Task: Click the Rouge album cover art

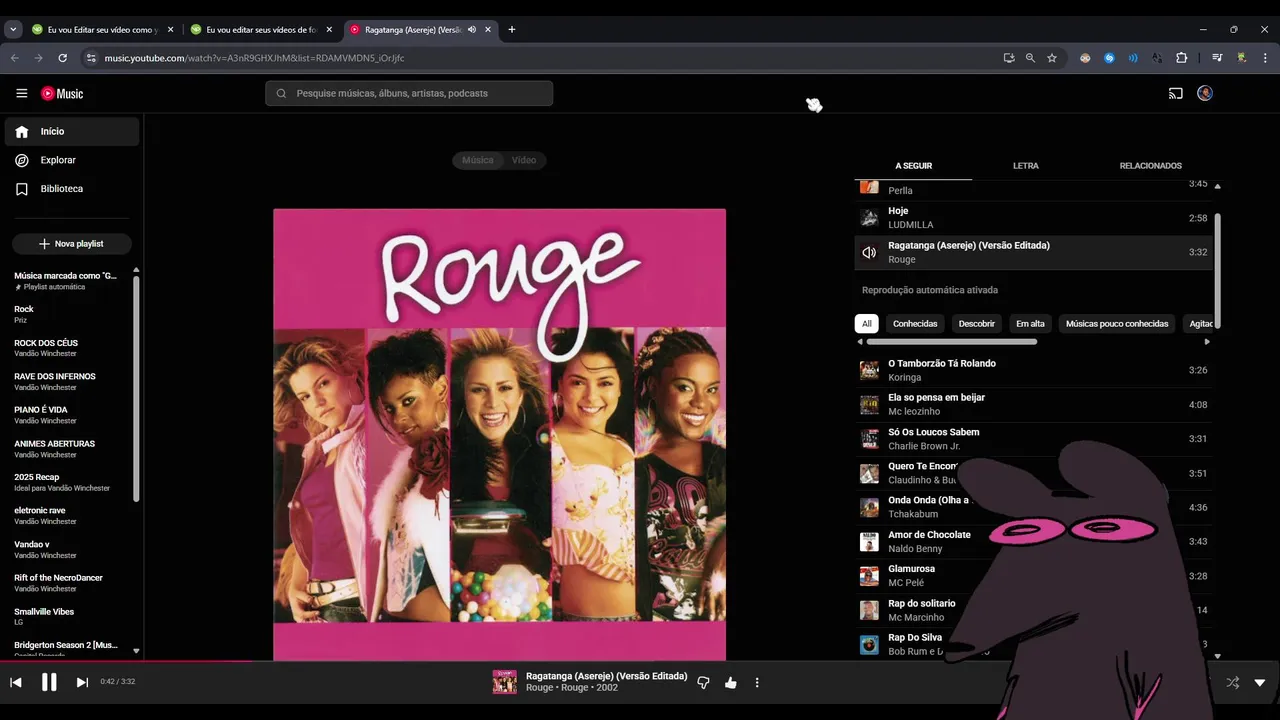Action: 500,434
